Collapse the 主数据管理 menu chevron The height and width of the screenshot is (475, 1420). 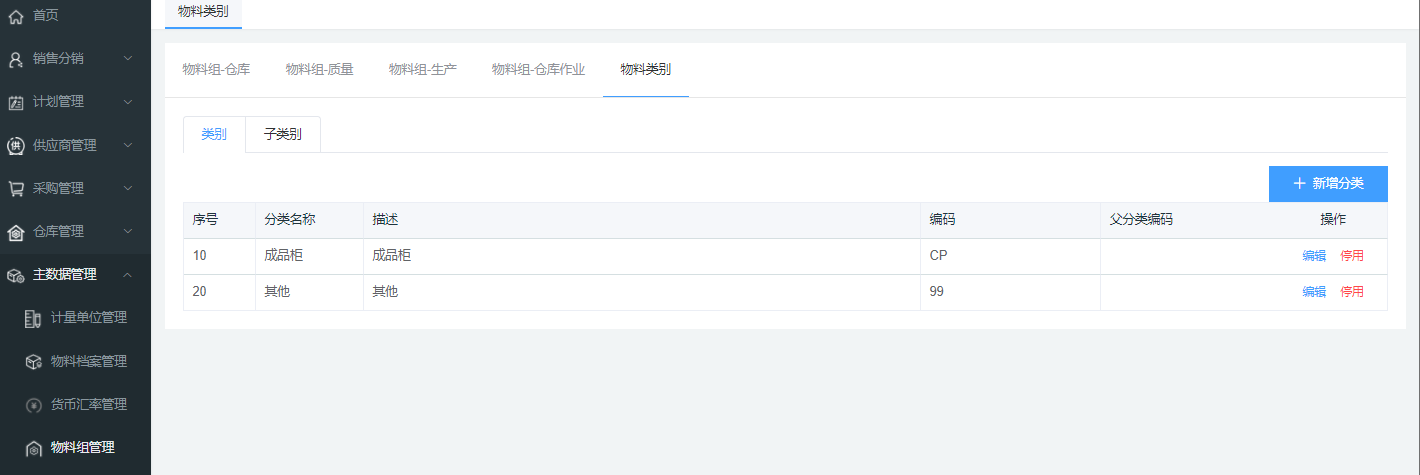128,275
